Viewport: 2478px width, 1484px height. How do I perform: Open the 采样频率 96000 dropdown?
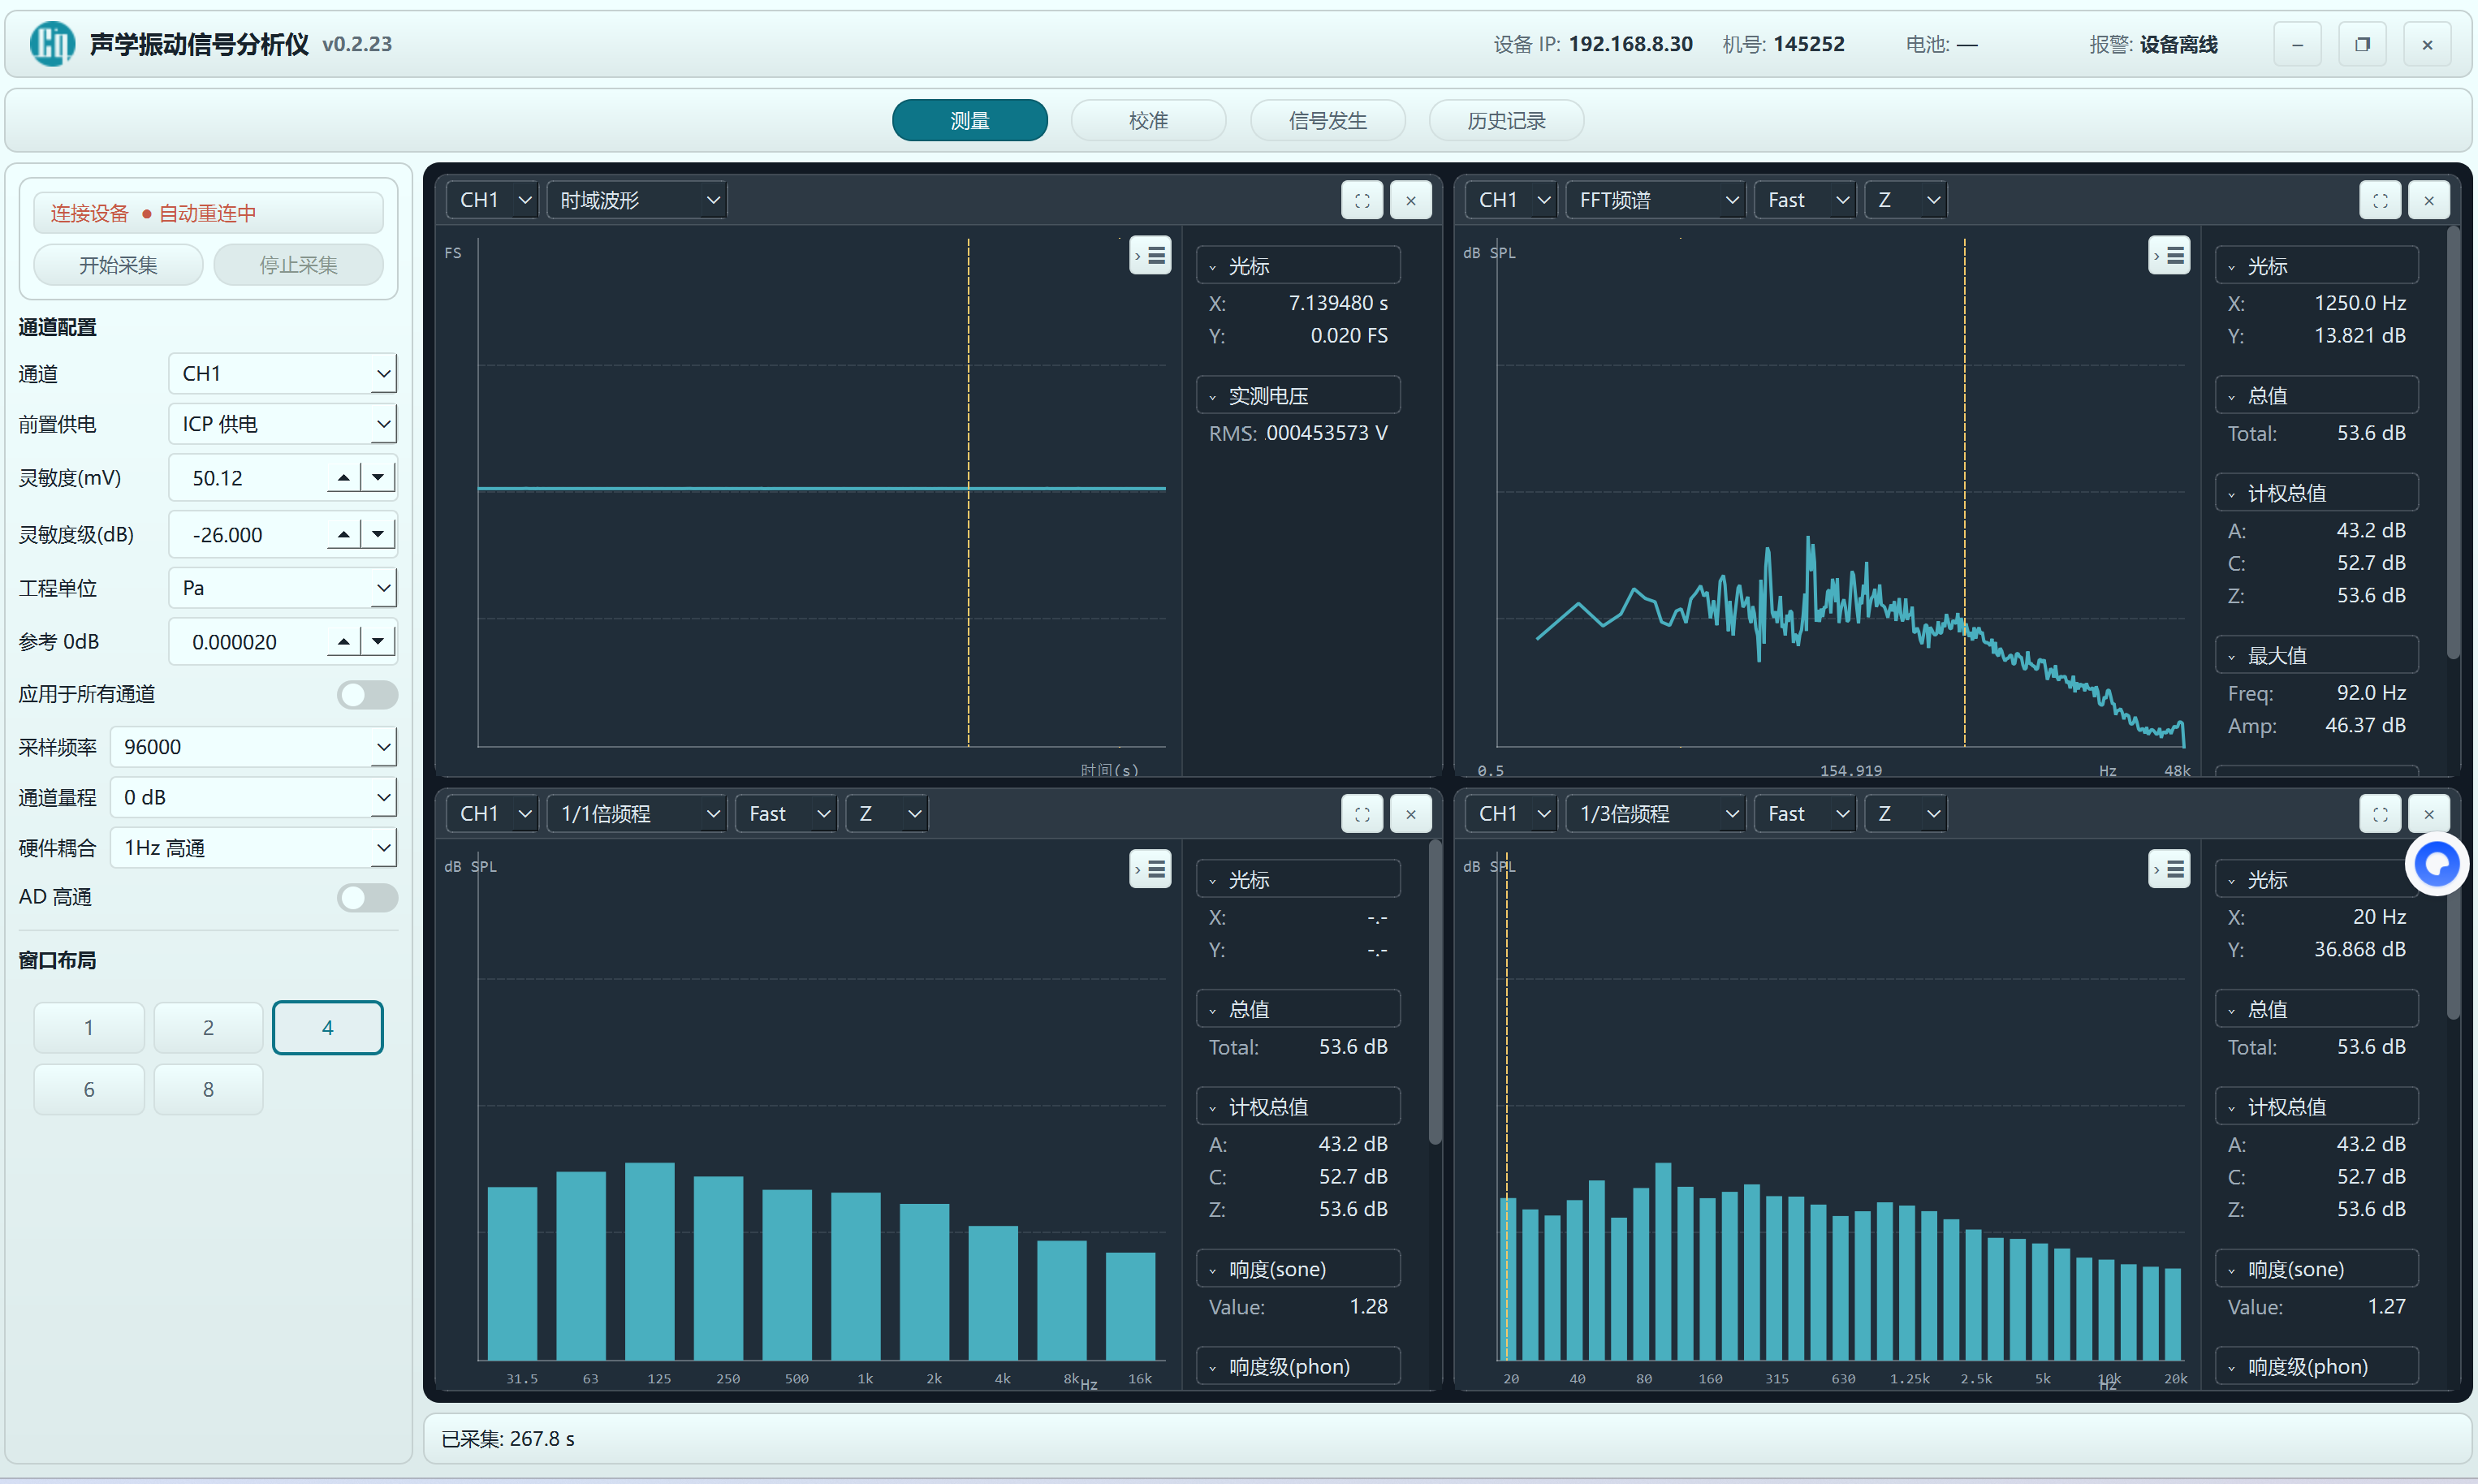[x=253, y=747]
